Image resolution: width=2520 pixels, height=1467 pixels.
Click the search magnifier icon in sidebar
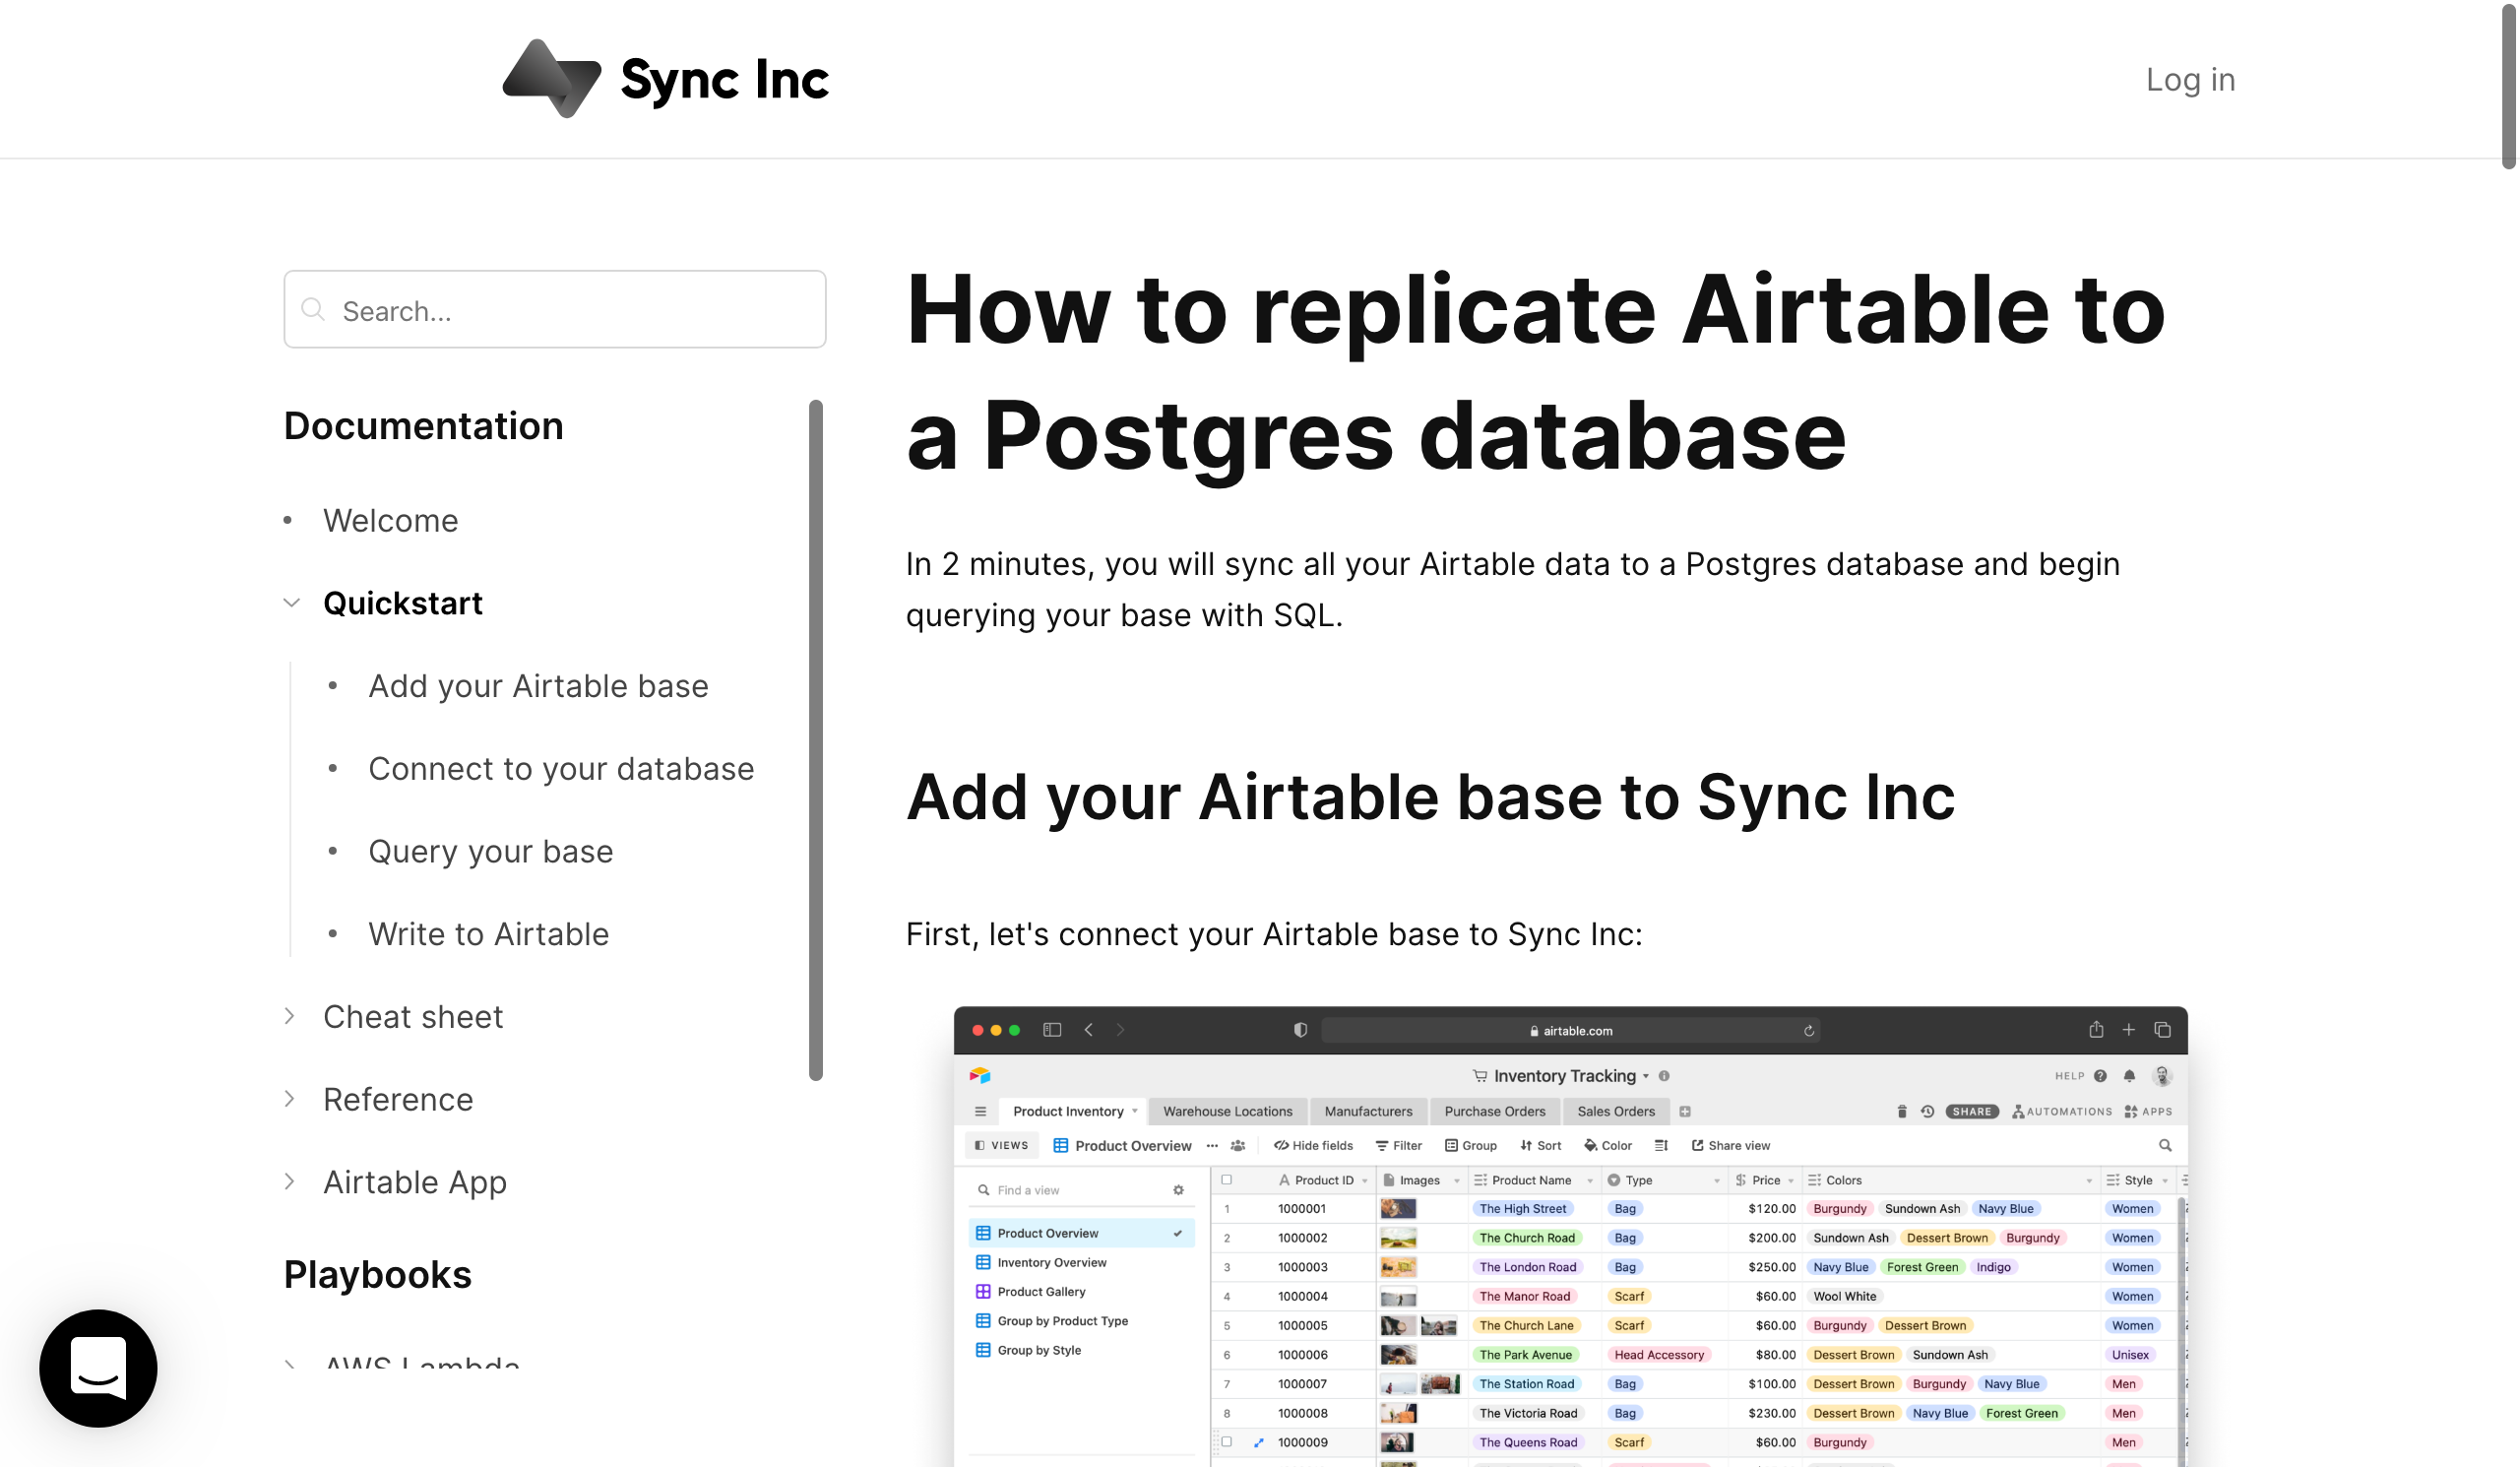[313, 310]
